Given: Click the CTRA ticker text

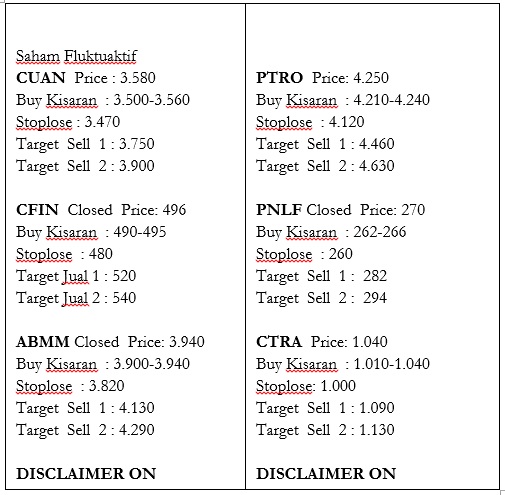Looking at the screenshot, I should pos(279,342).
